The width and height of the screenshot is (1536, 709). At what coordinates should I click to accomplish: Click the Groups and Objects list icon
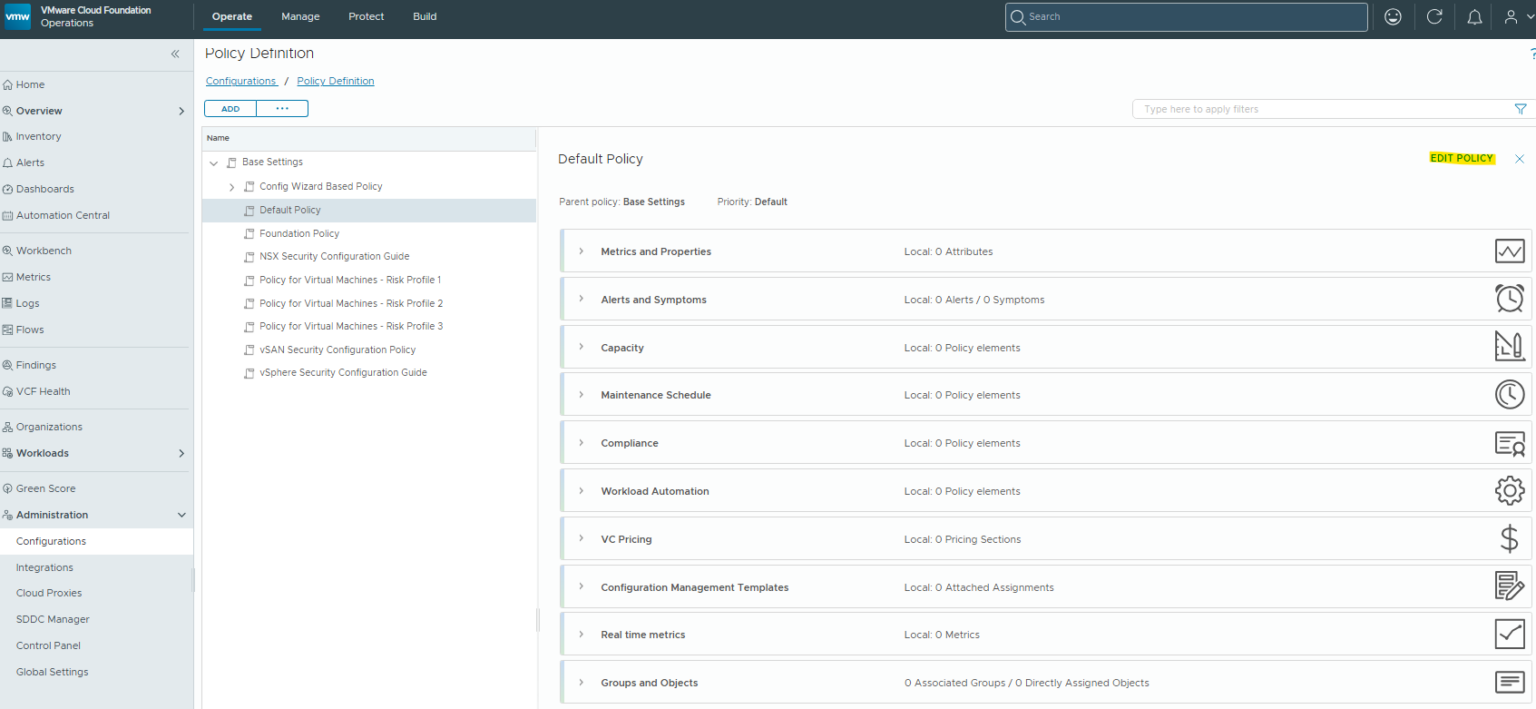coord(1509,682)
